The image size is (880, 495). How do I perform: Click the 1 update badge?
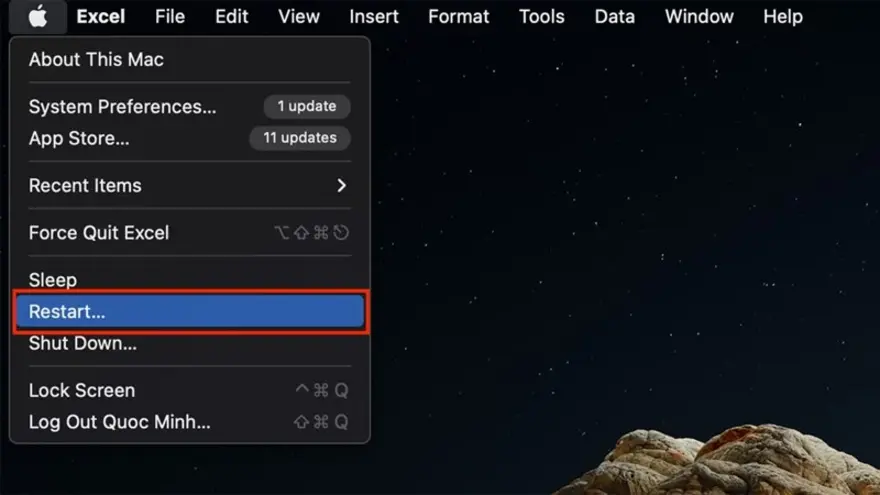[x=307, y=106]
